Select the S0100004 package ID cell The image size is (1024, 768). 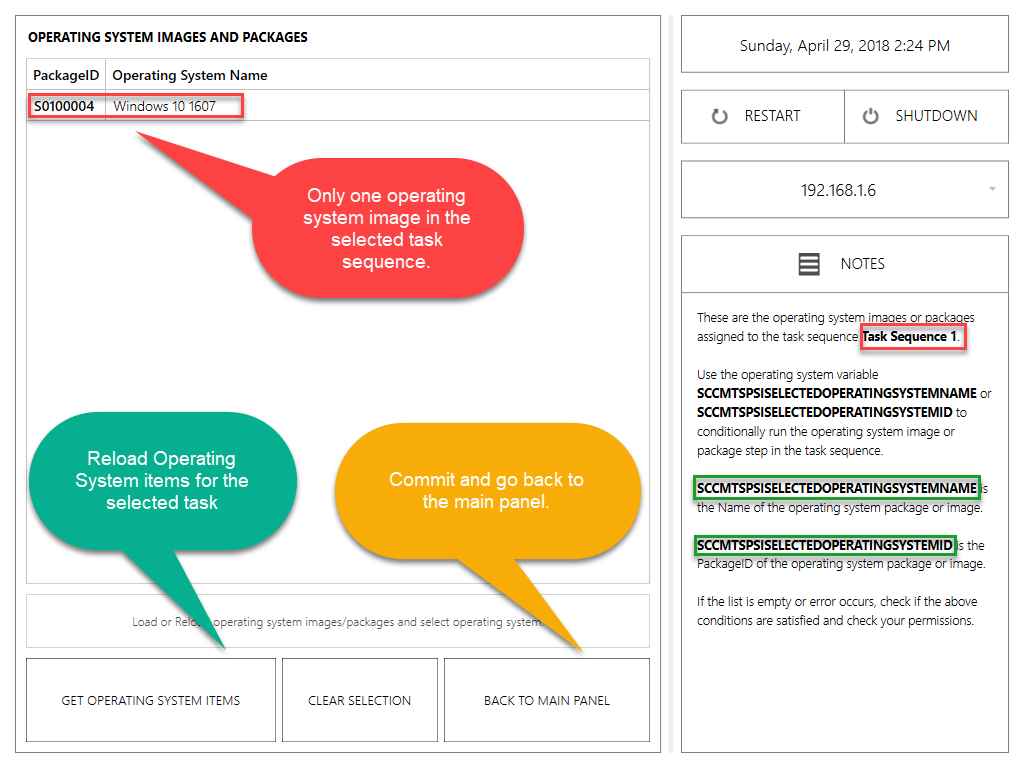pyautogui.click(x=64, y=106)
